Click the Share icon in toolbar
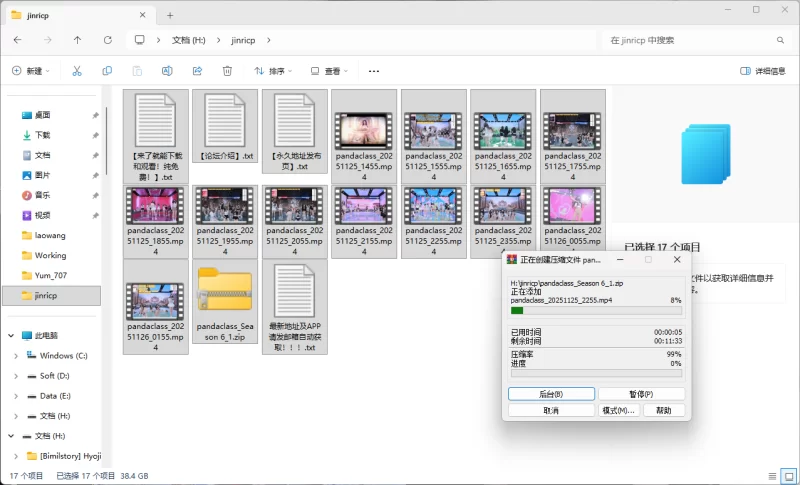The width and height of the screenshot is (800, 485). (x=197, y=71)
